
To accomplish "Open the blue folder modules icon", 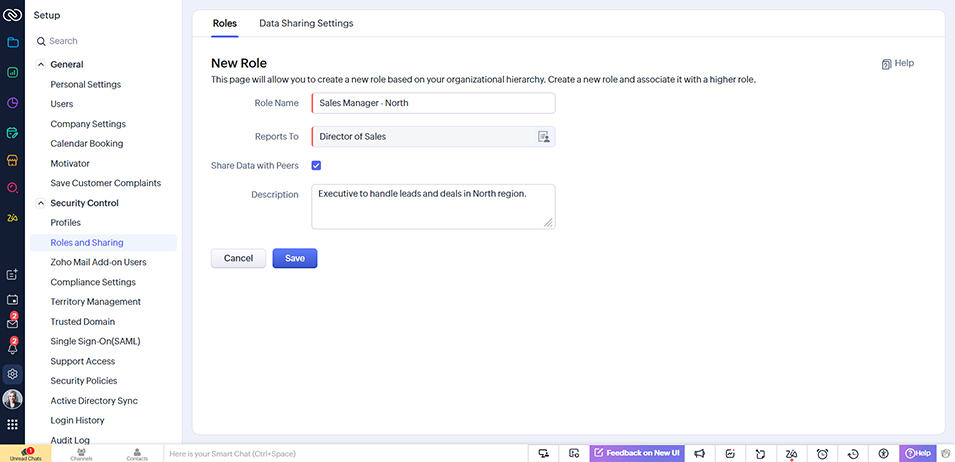I will coord(12,42).
